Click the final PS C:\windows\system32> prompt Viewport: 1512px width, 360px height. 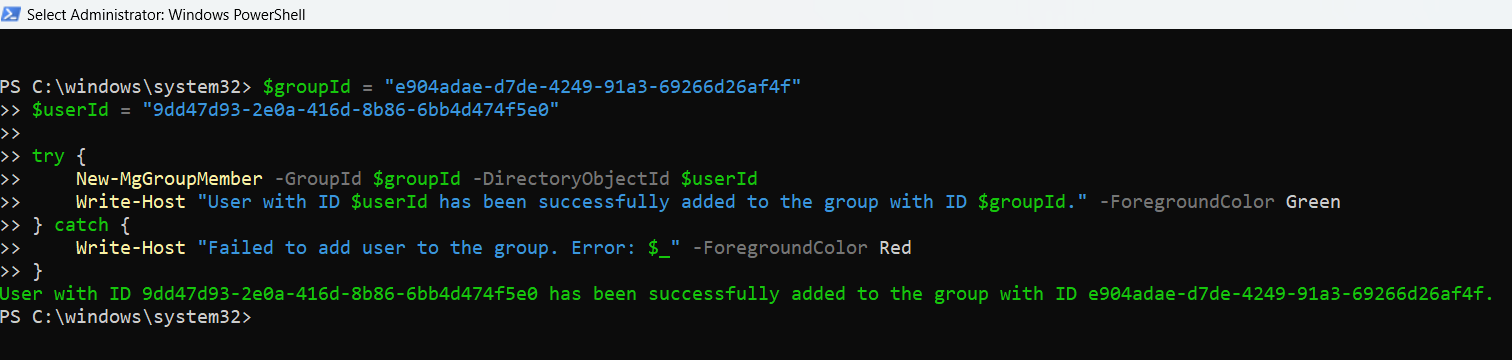pyautogui.click(x=126, y=317)
